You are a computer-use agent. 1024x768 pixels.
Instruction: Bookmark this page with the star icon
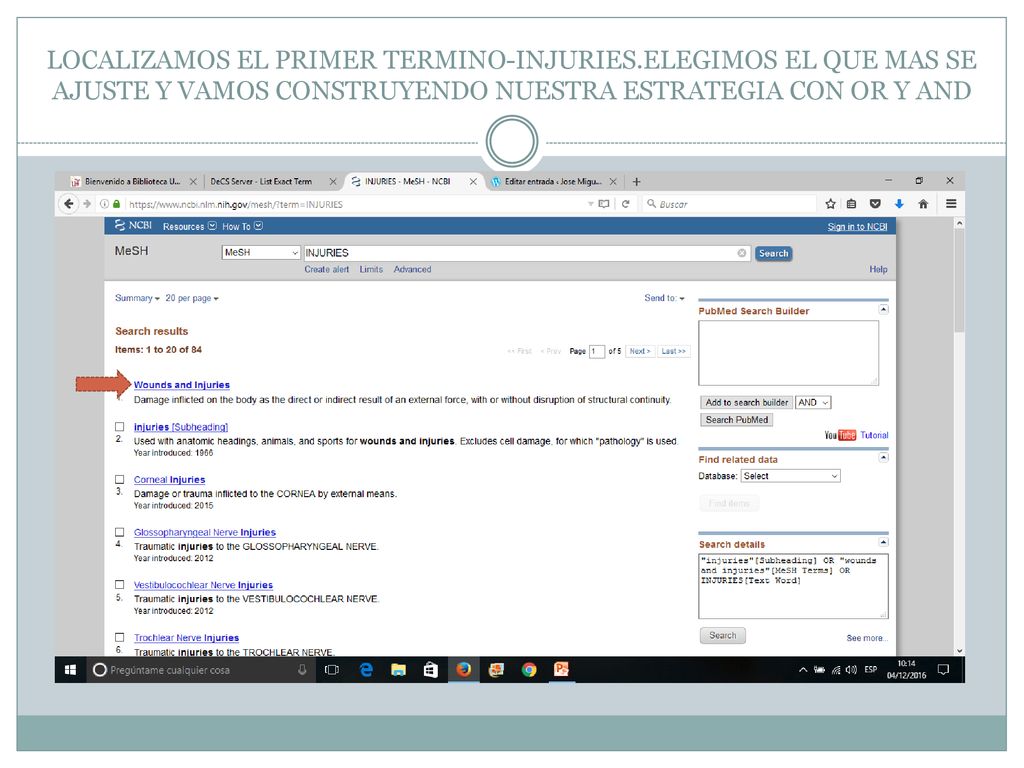tap(830, 204)
